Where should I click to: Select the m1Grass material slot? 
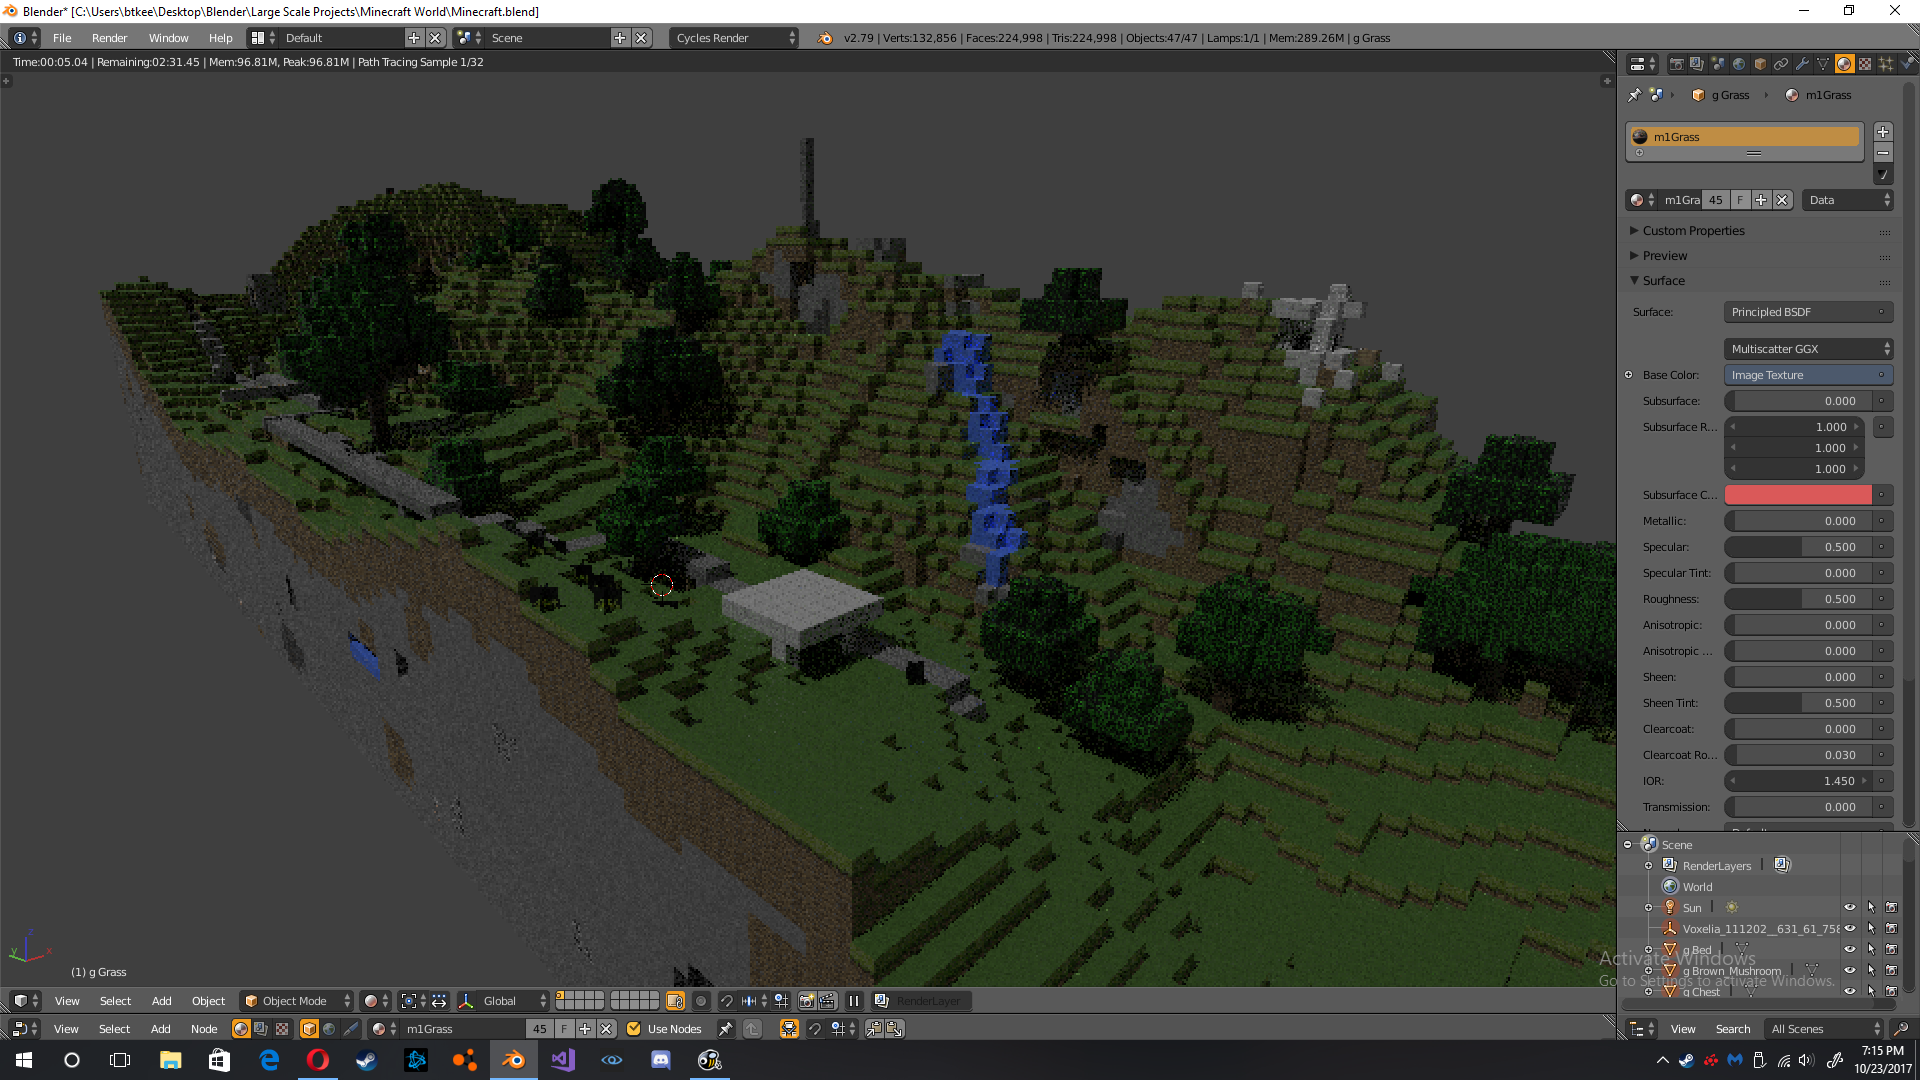click(1744, 137)
